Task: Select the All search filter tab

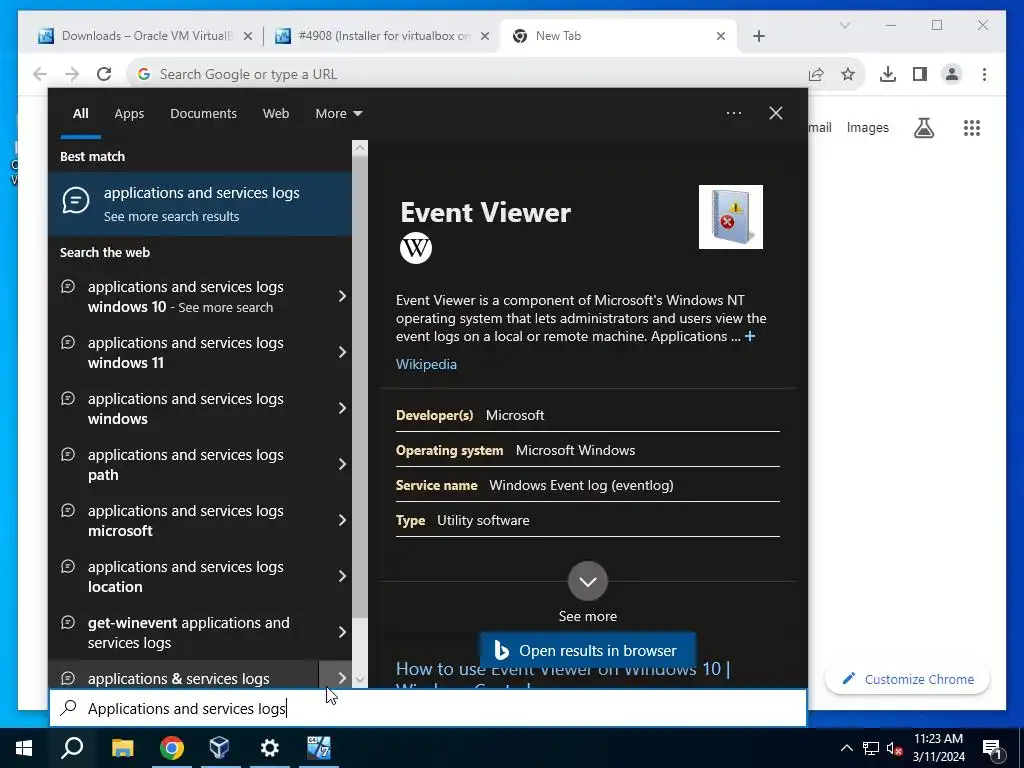Action: pos(80,114)
